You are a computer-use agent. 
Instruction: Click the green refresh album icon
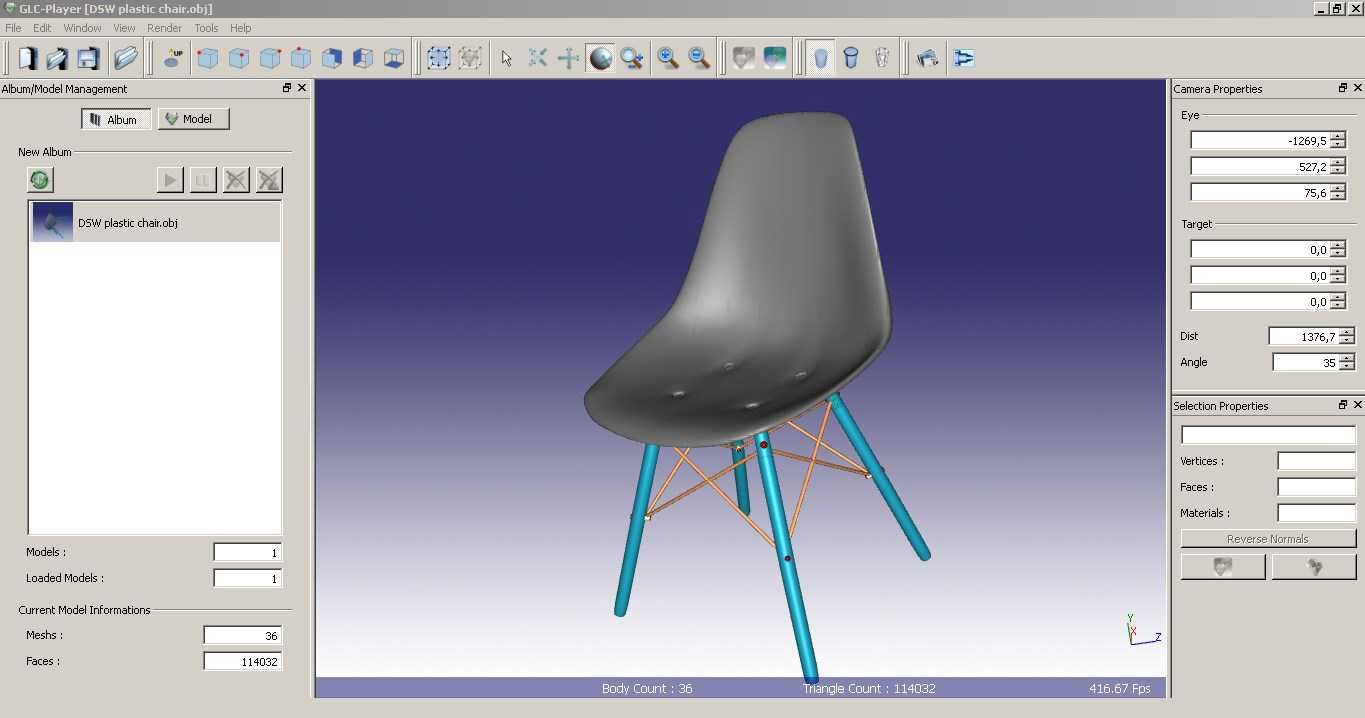[x=40, y=180]
